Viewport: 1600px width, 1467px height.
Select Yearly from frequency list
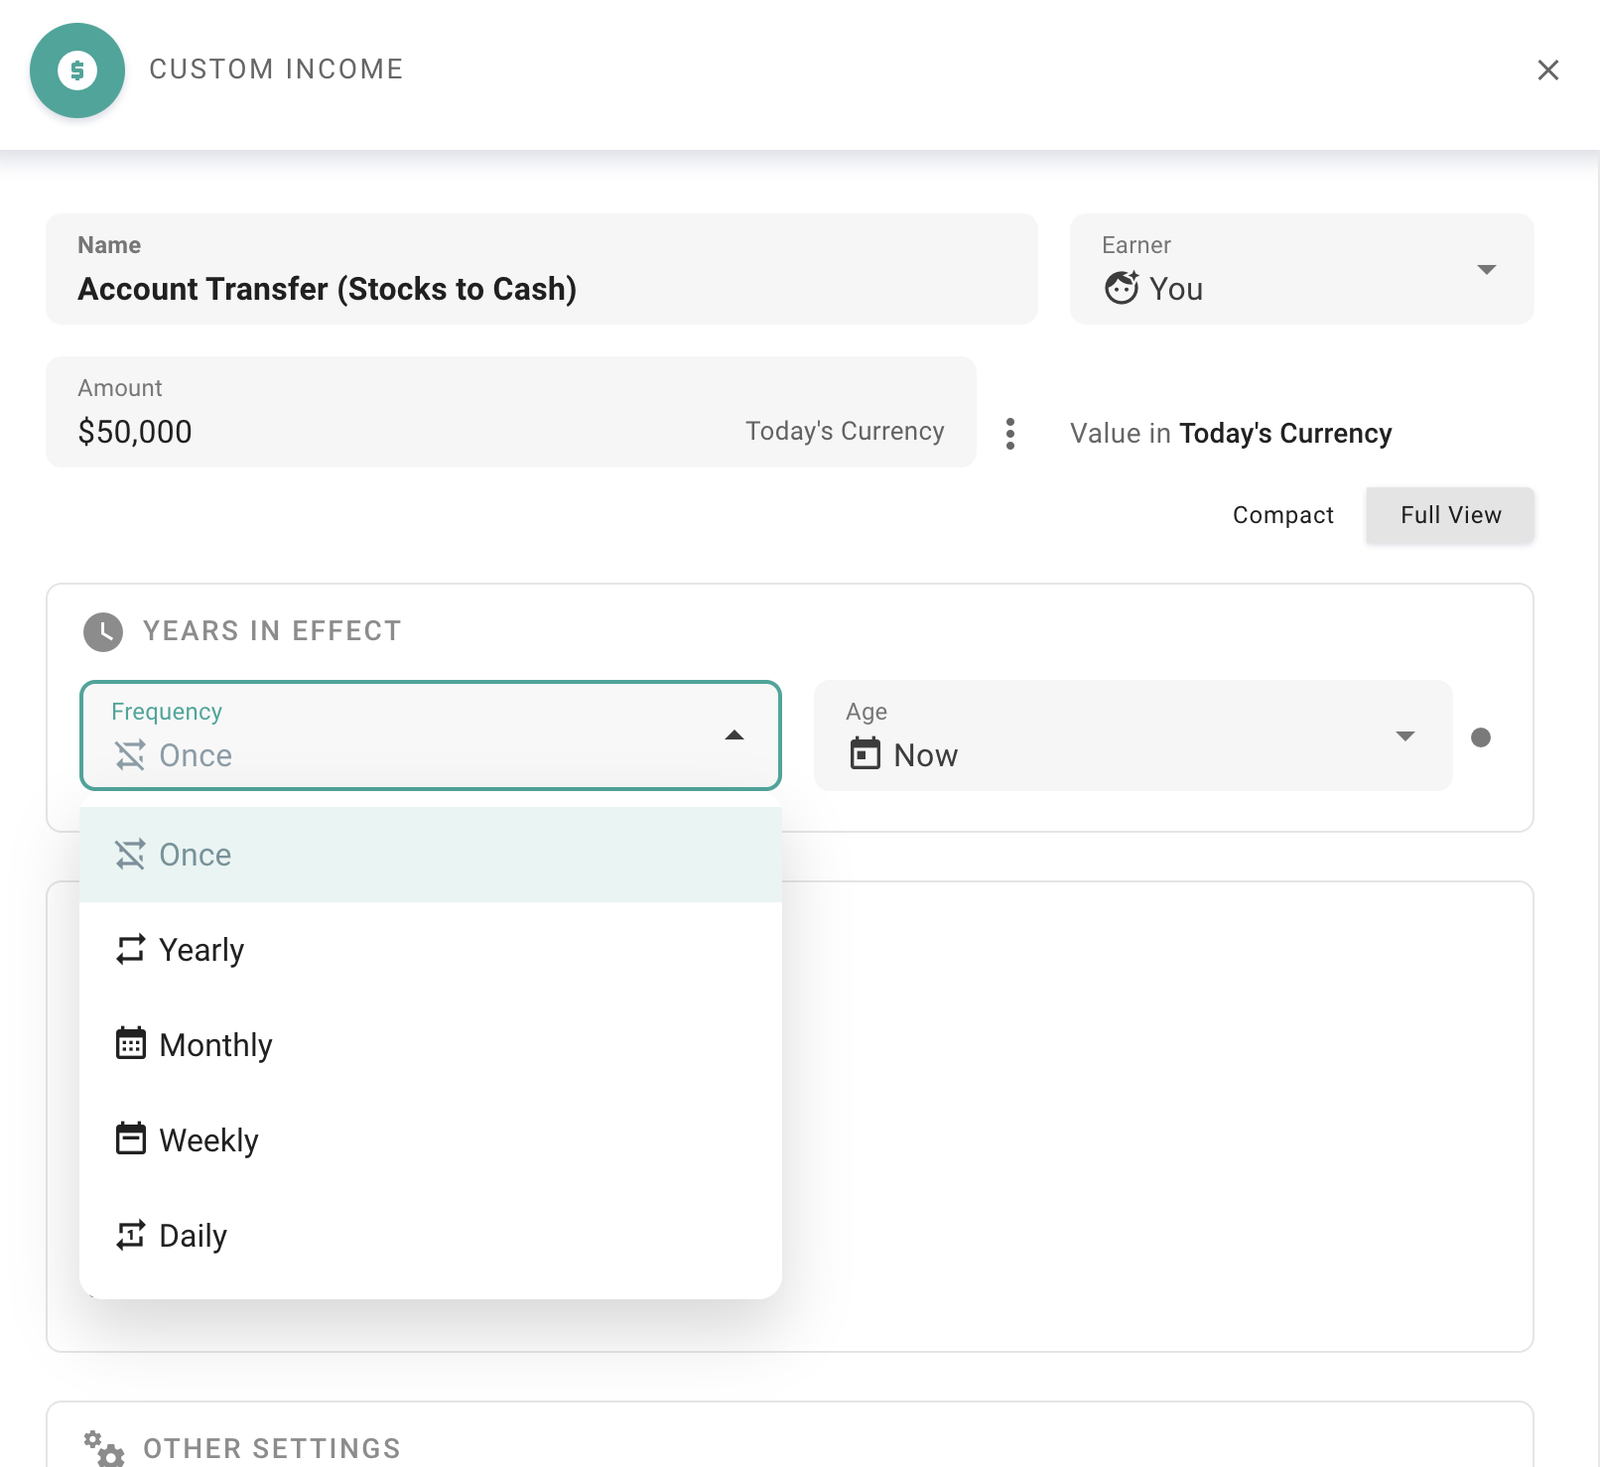coord(202,950)
